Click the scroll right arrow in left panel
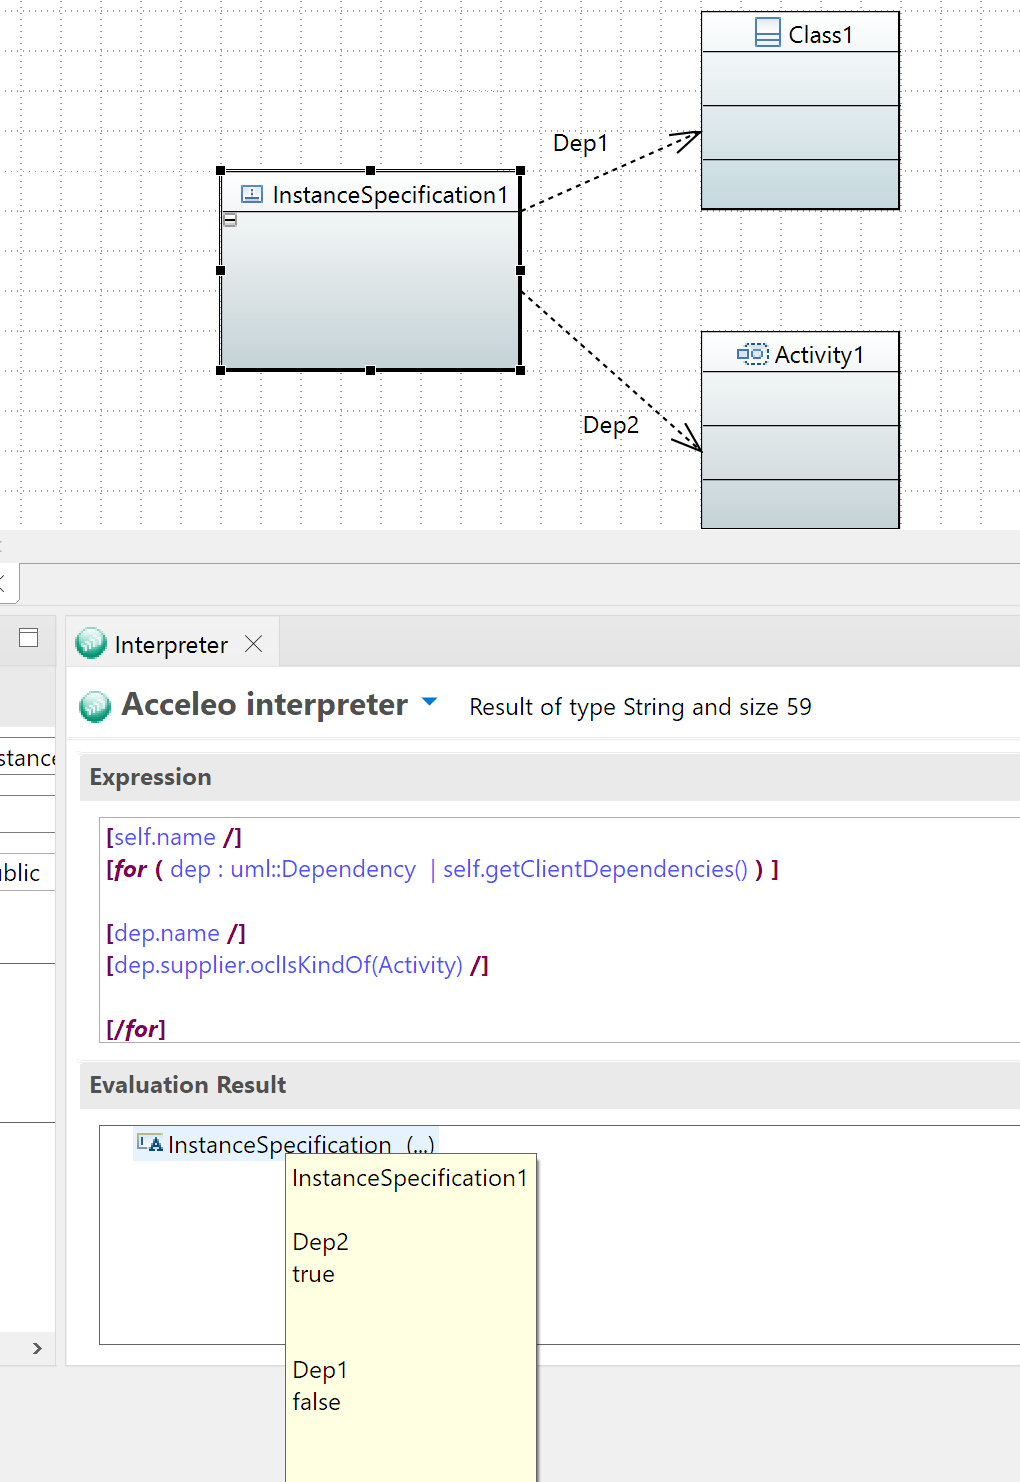Viewport: 1020px width, 1482px height. pos(37,1348)
